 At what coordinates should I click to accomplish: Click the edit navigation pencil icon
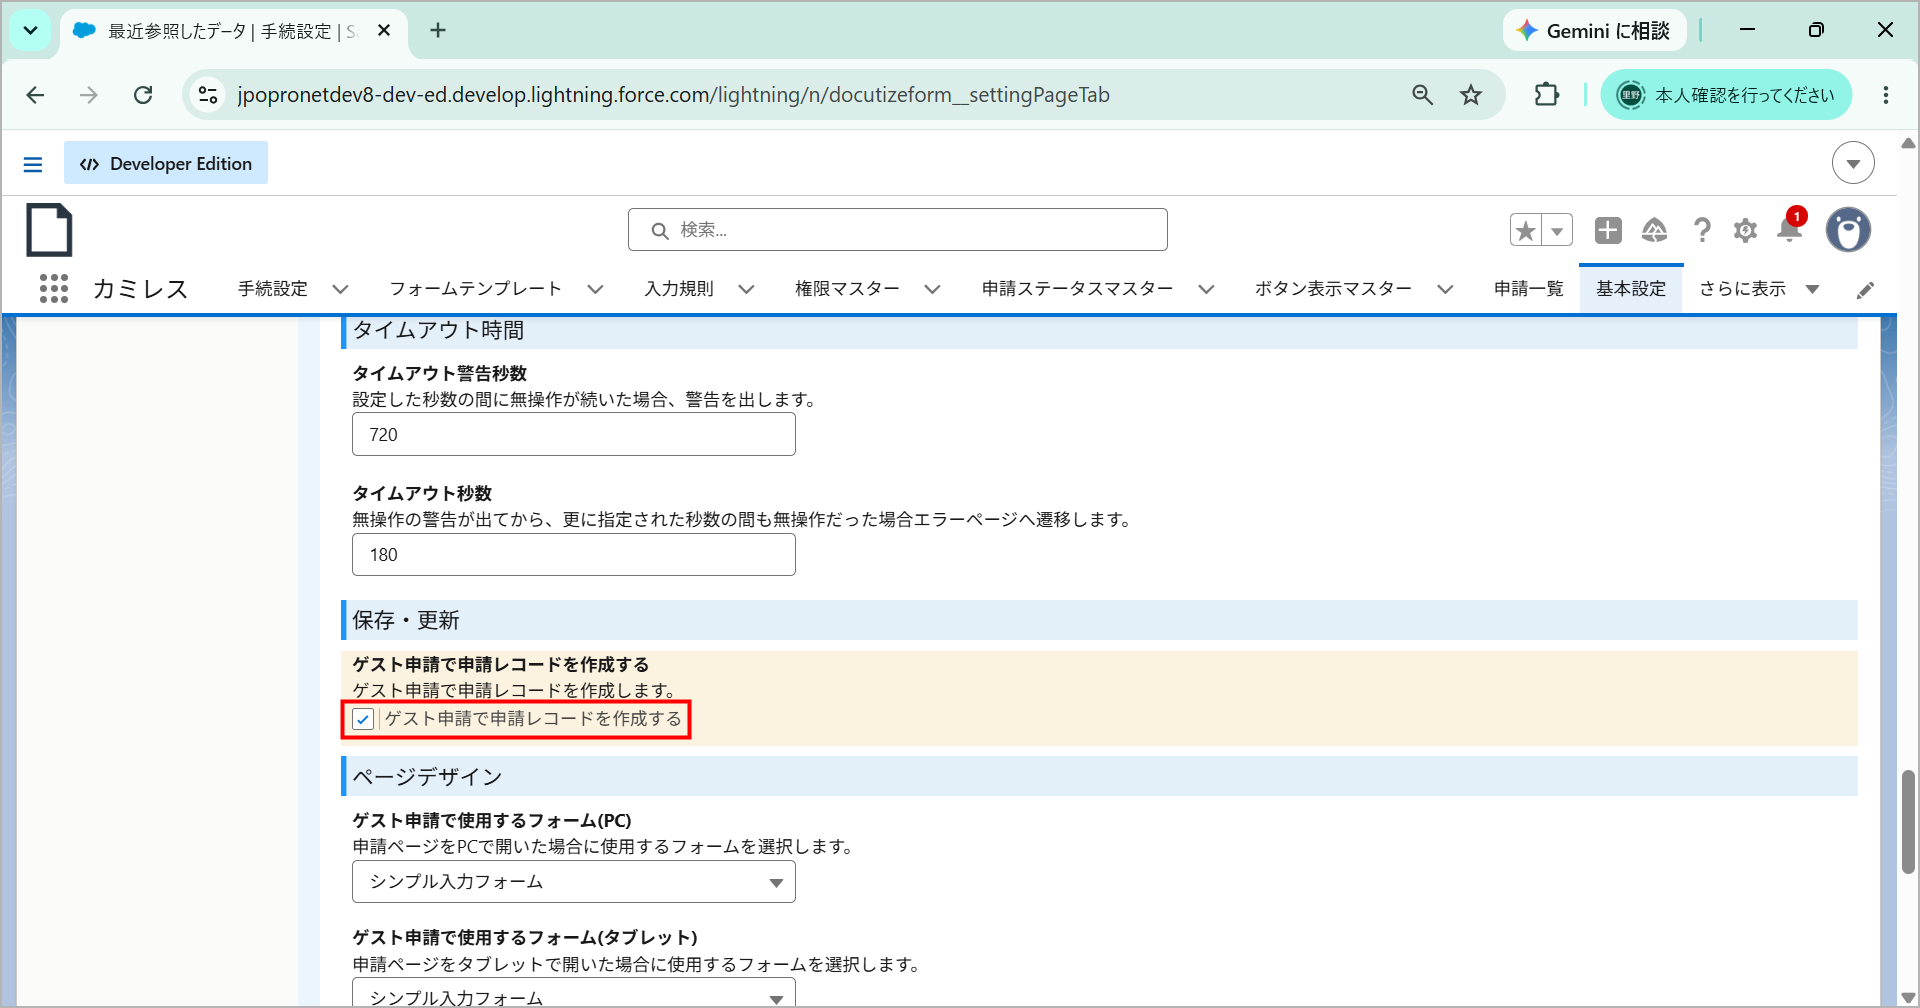click(1865, 290)
